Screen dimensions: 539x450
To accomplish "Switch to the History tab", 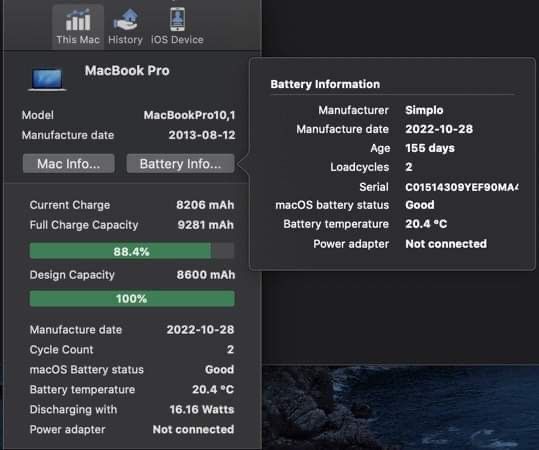I will (125, 27).
